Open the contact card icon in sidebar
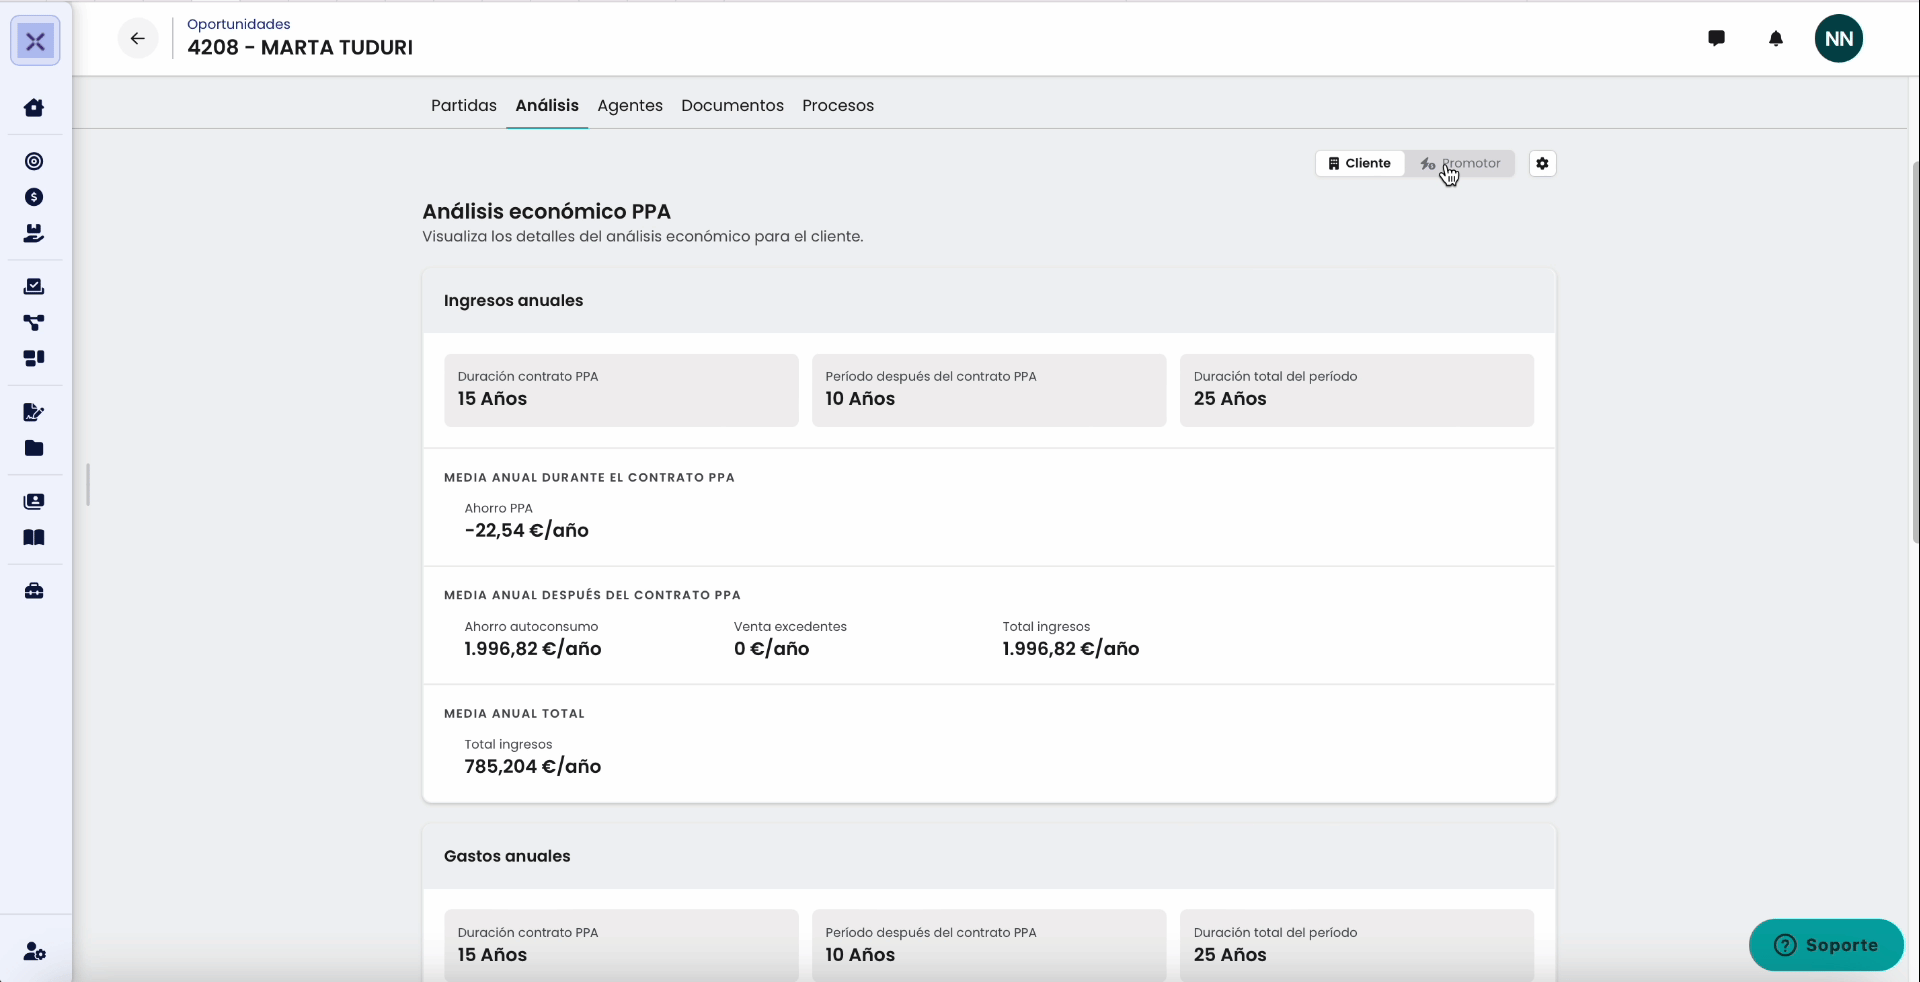The image size is (1920, 982). pyautogui.click(x=34, y=501)
